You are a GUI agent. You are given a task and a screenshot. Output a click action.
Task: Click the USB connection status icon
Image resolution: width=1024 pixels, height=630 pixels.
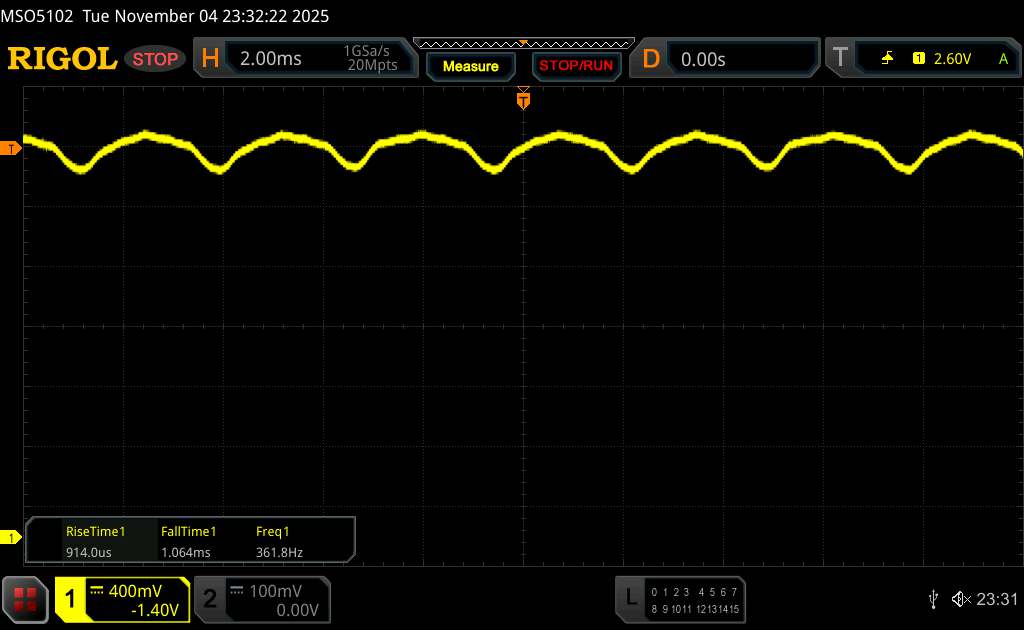(x=933, y=599)
